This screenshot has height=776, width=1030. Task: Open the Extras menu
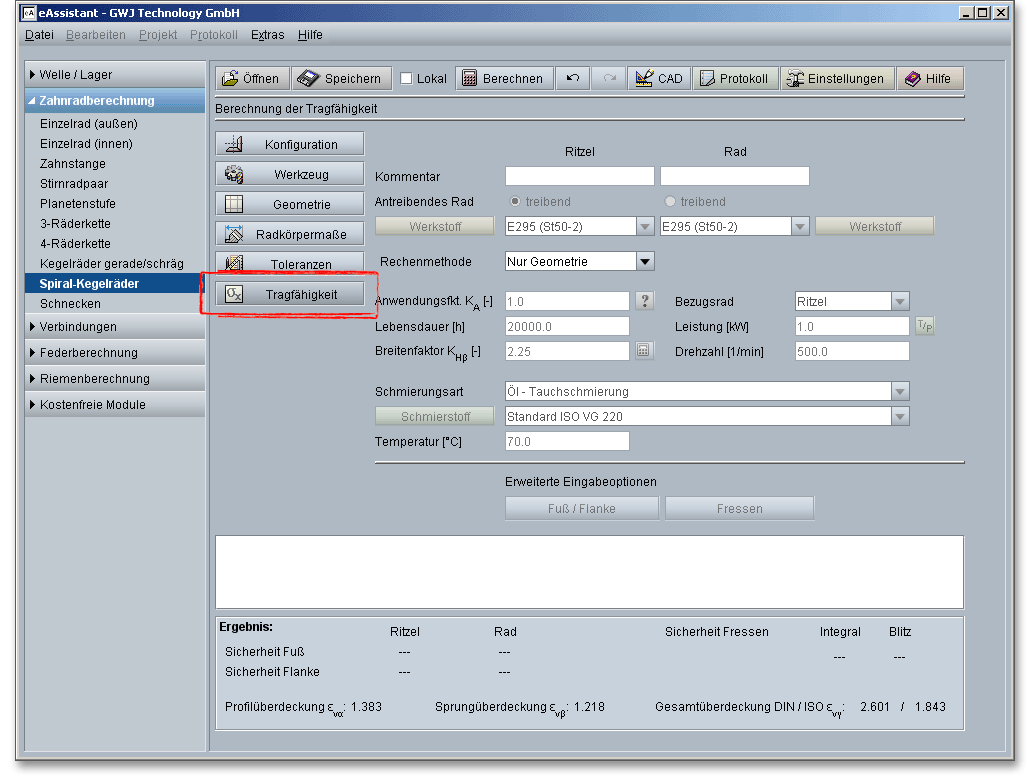pos(267,35)
